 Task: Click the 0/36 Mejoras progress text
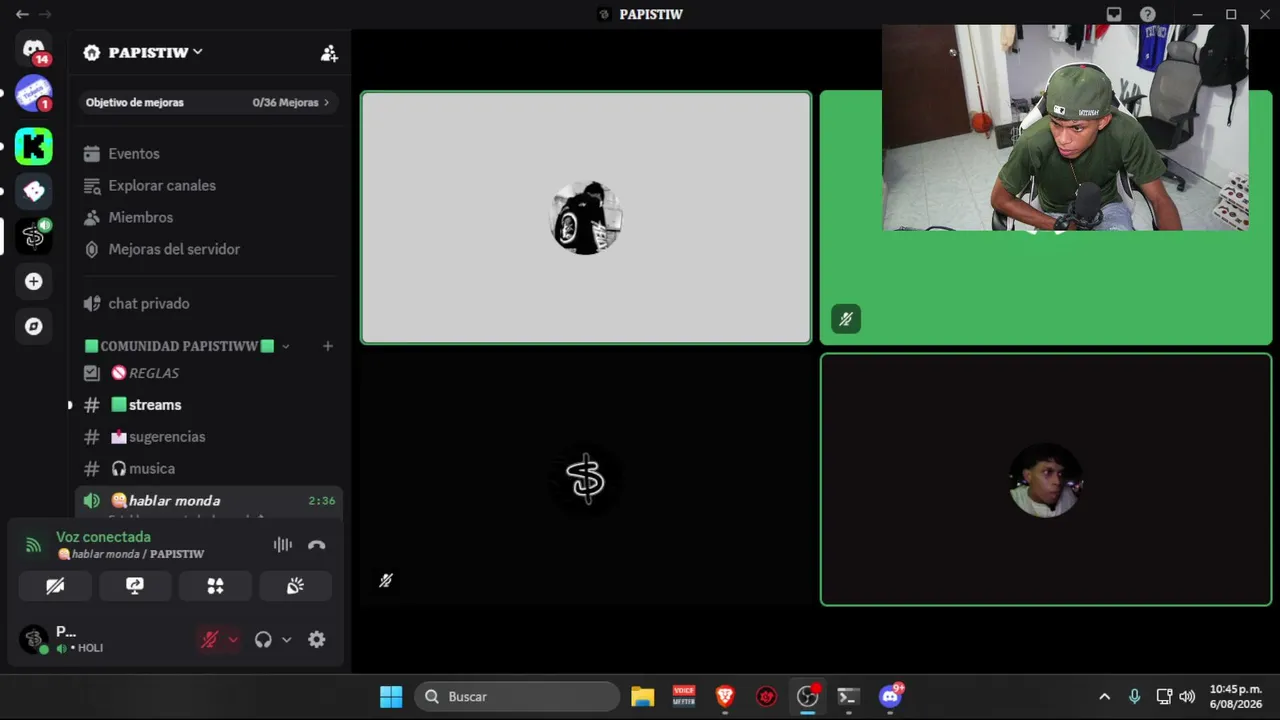285,103
